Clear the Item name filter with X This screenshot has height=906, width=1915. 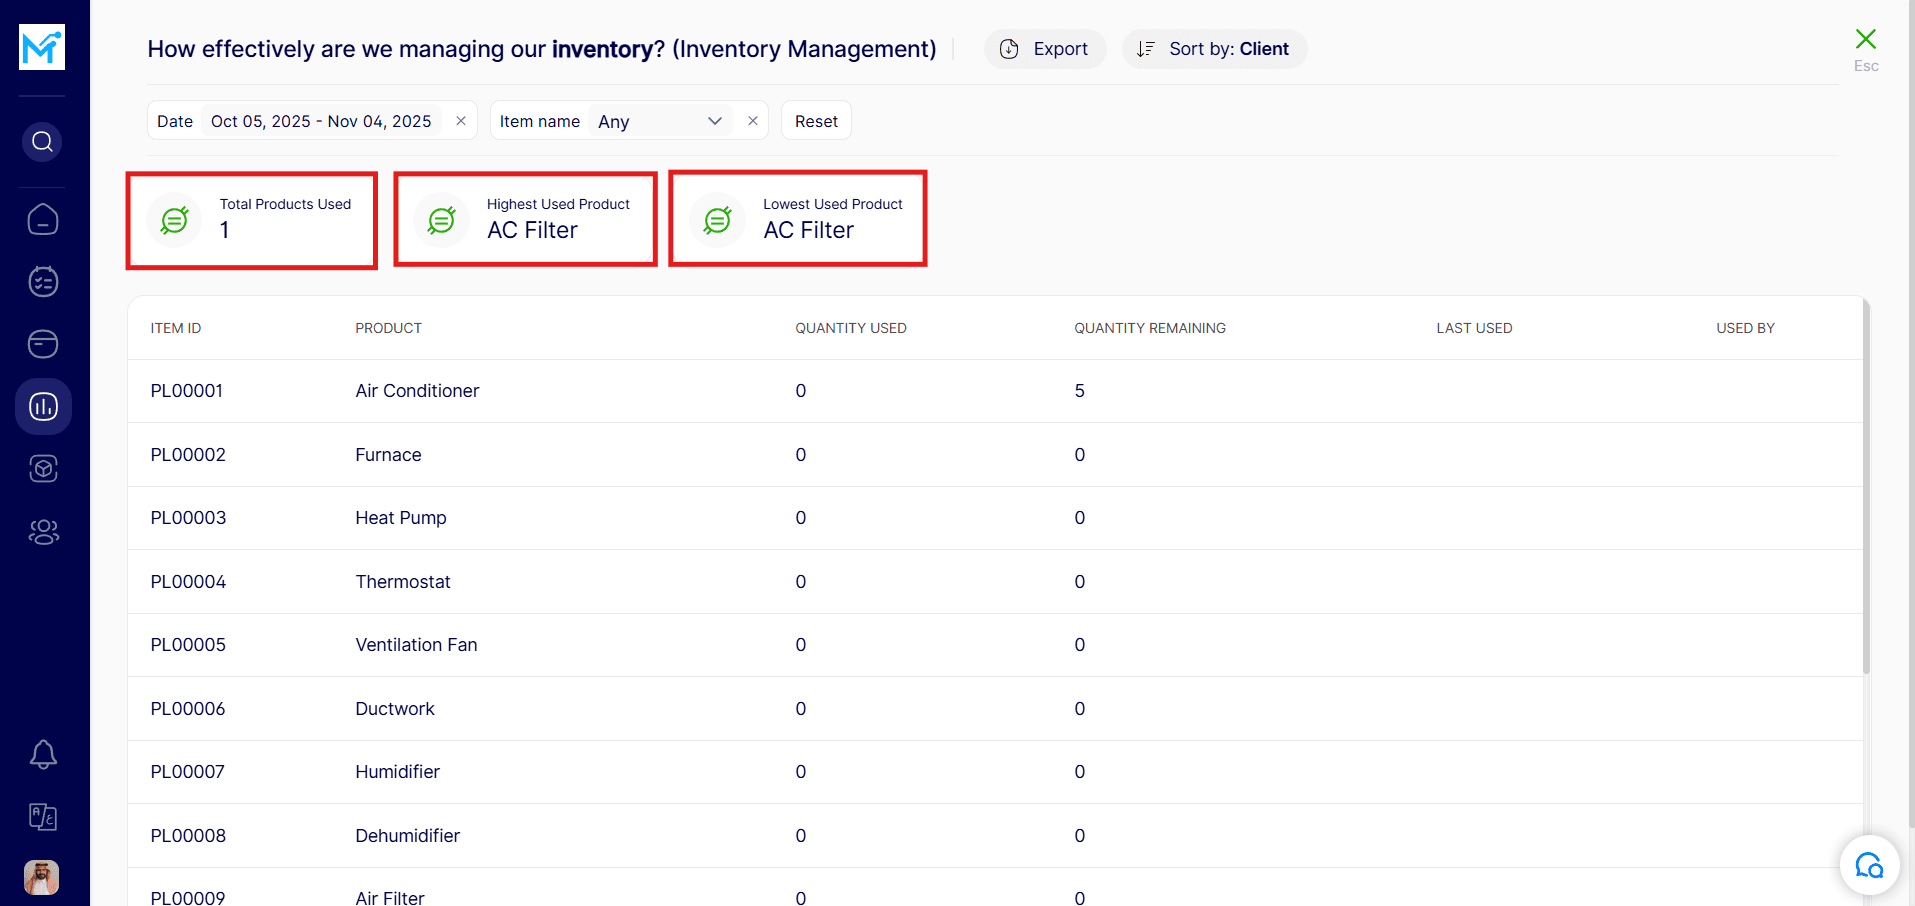(753, 121)
